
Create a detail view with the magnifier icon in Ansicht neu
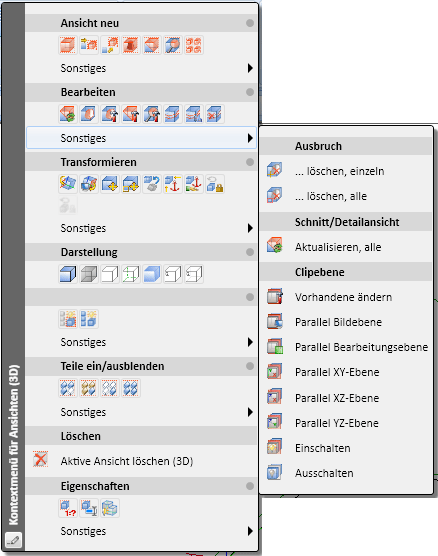[173, 45]
